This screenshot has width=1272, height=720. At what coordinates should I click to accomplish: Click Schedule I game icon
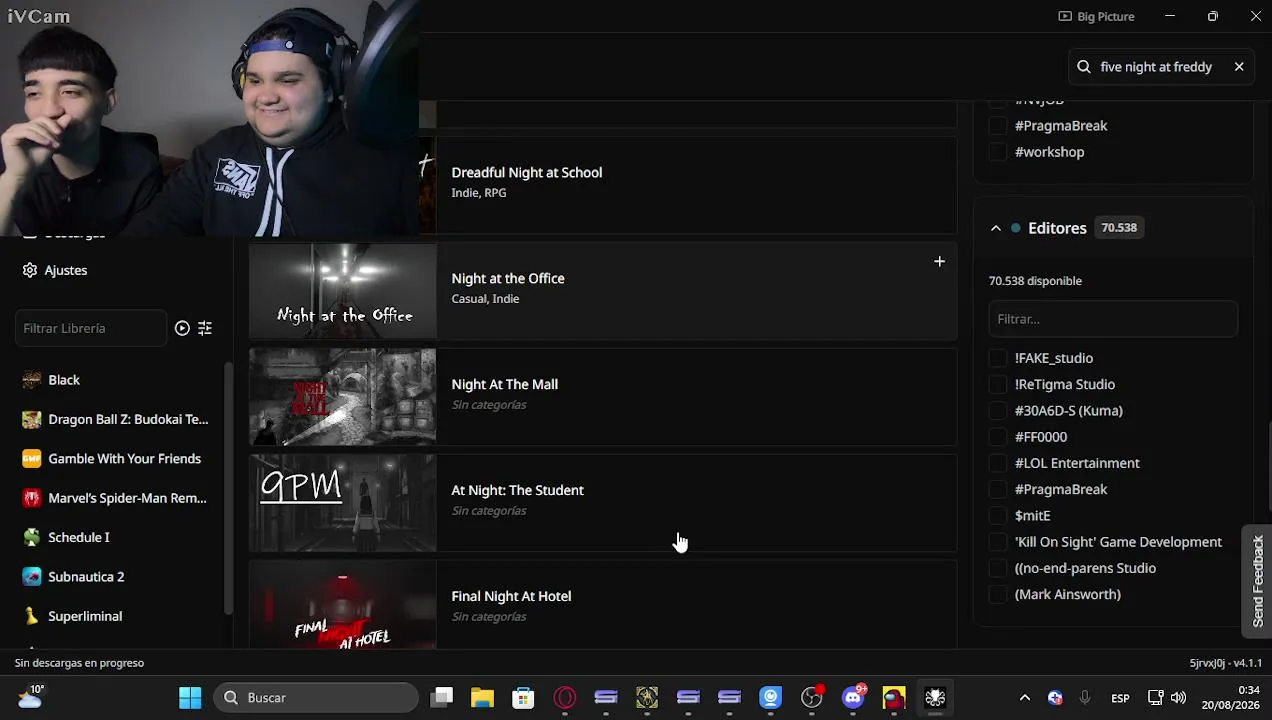[x=32, y=537]
